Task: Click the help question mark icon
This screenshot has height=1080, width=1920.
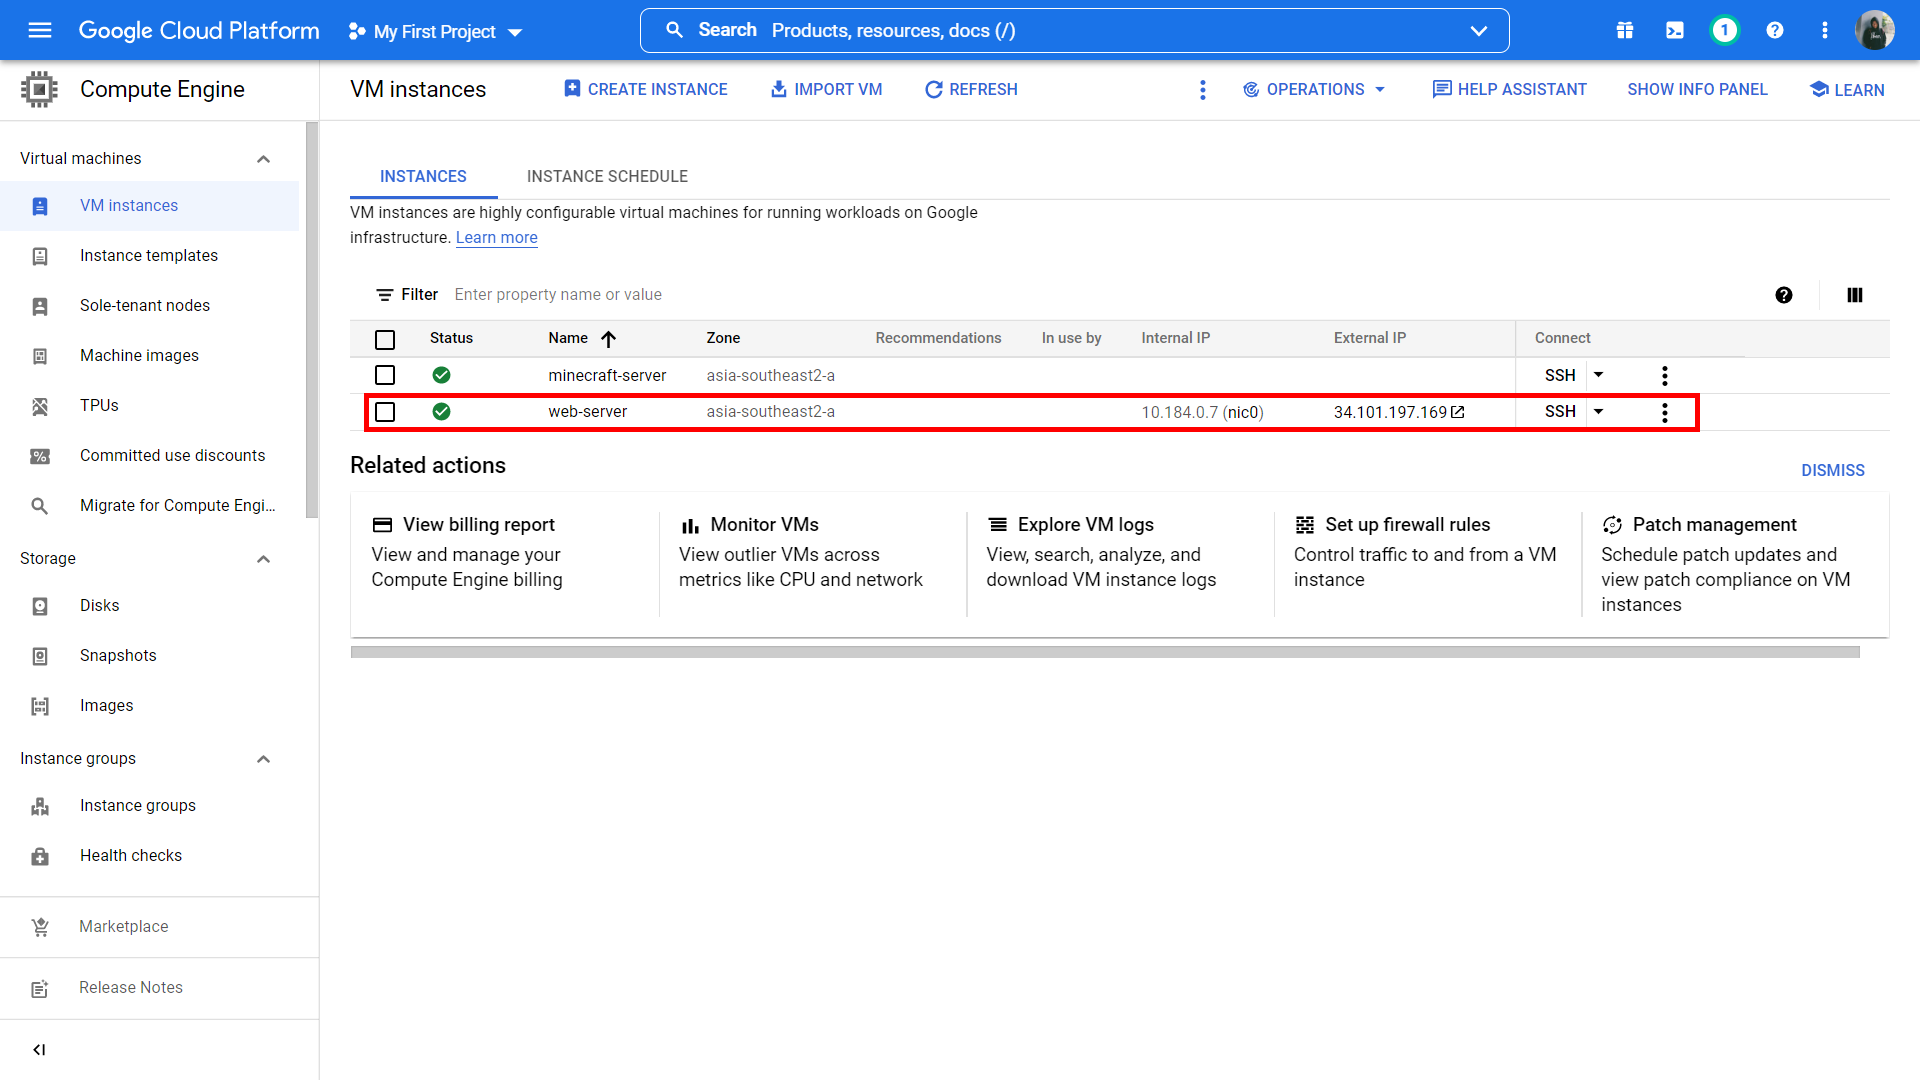Action: (x=1774, y=30)
